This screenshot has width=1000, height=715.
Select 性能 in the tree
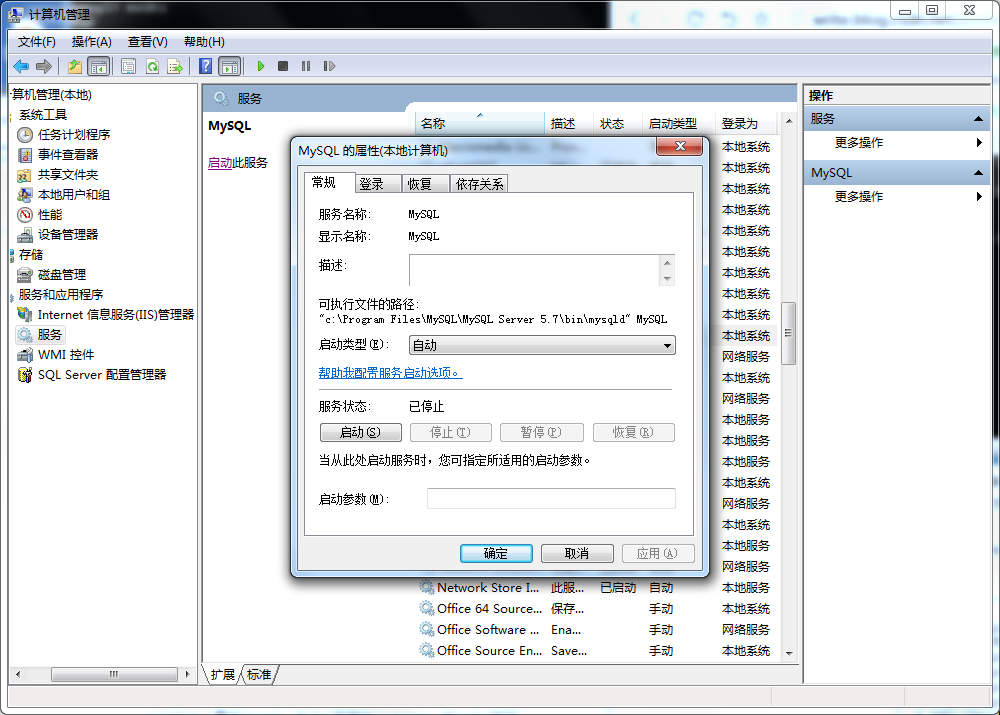(50, 214)
